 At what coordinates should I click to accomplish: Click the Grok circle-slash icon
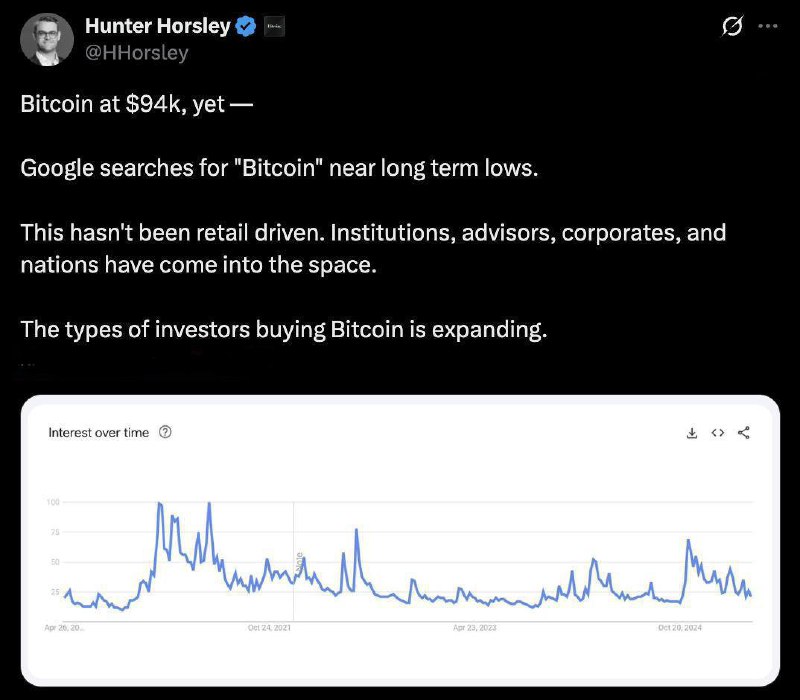coord(732,26)
